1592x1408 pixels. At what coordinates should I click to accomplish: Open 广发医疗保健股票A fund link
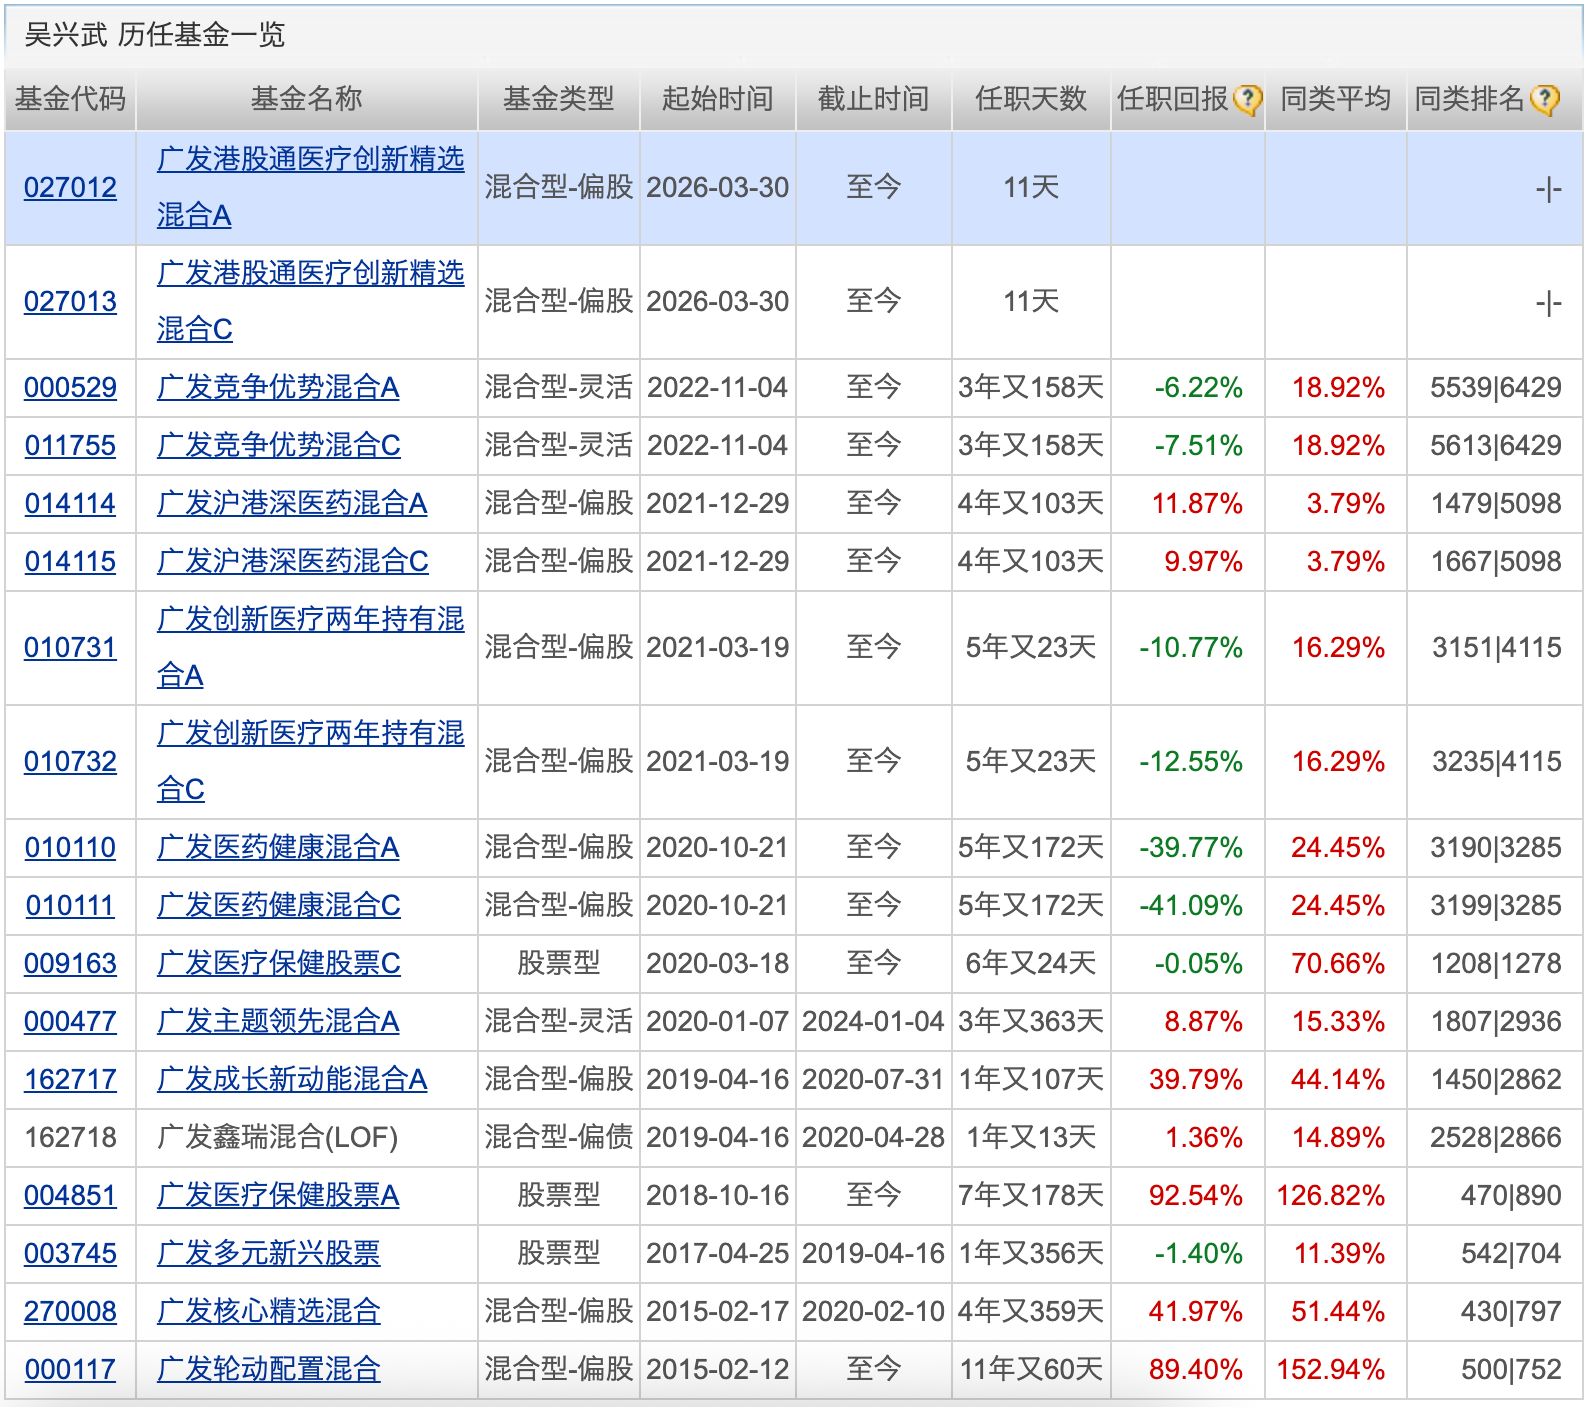click(278, 1196)
